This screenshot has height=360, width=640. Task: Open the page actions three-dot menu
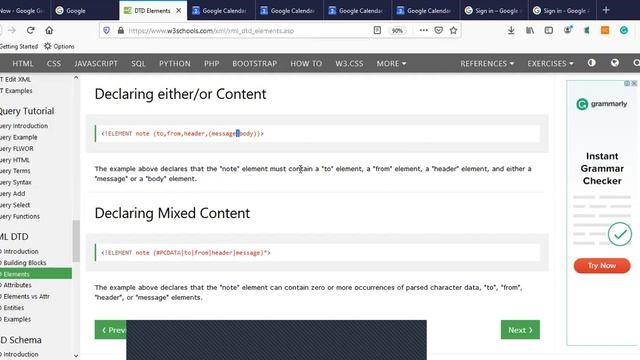tap(423, 30)
